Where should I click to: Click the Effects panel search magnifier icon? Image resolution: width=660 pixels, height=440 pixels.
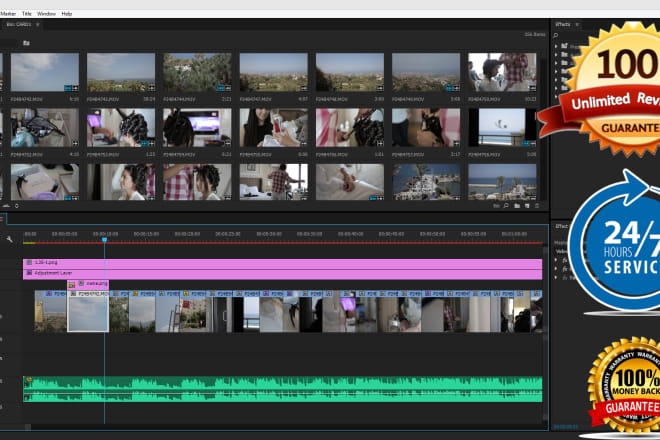(556, 35)
